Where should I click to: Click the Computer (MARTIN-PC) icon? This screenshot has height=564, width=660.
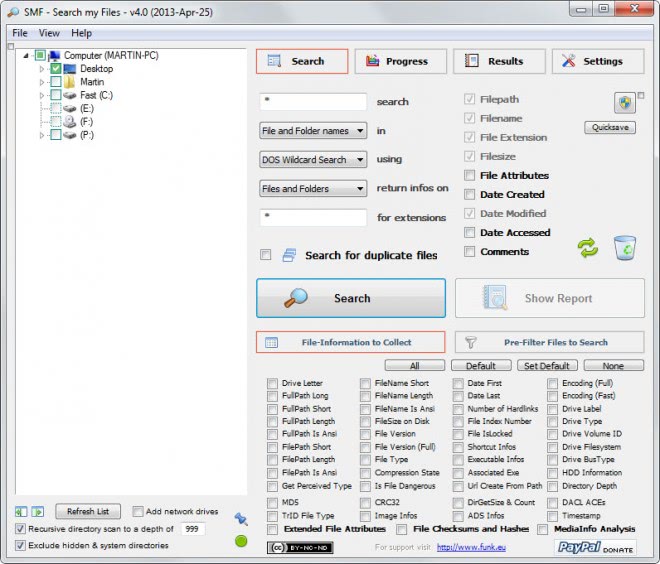[54, 56]
